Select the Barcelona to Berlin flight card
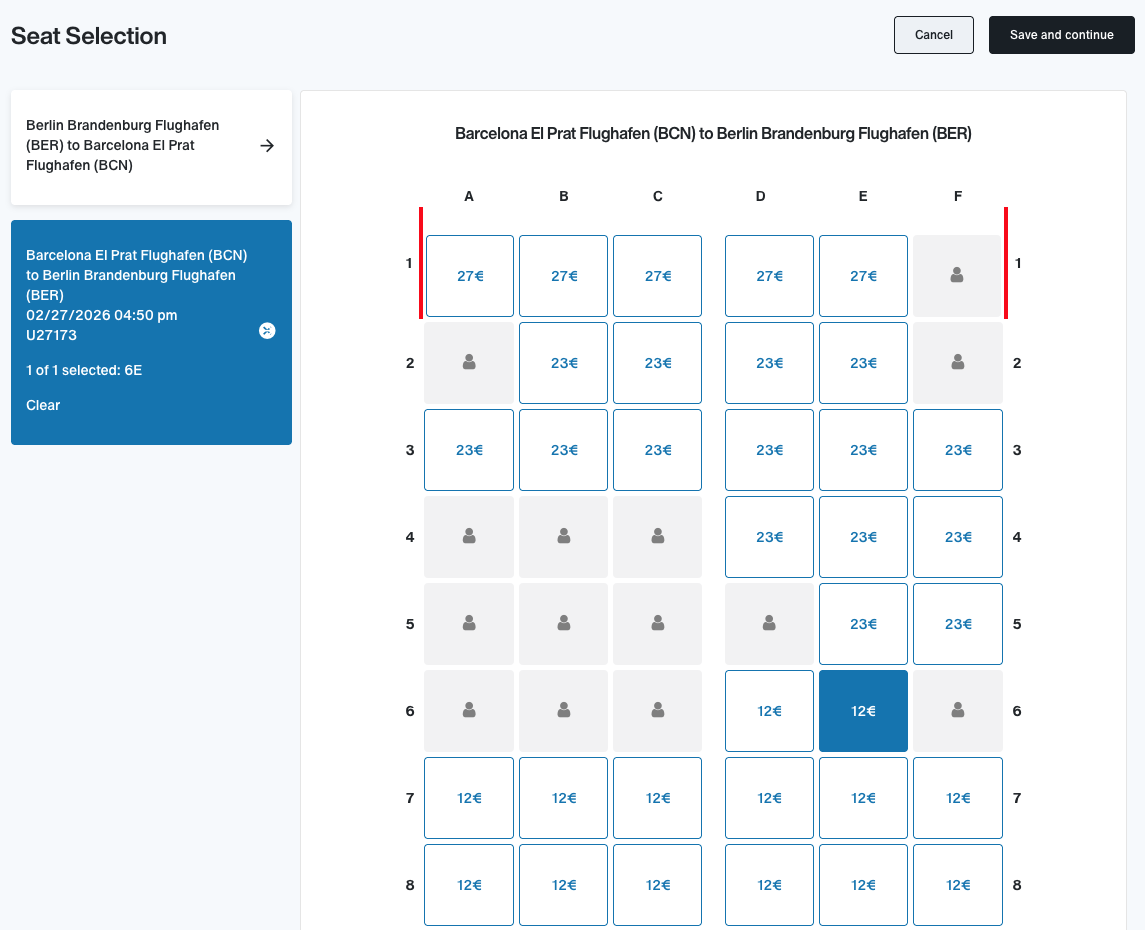Viewport: 1145px width, 930px height. [151, 332]
